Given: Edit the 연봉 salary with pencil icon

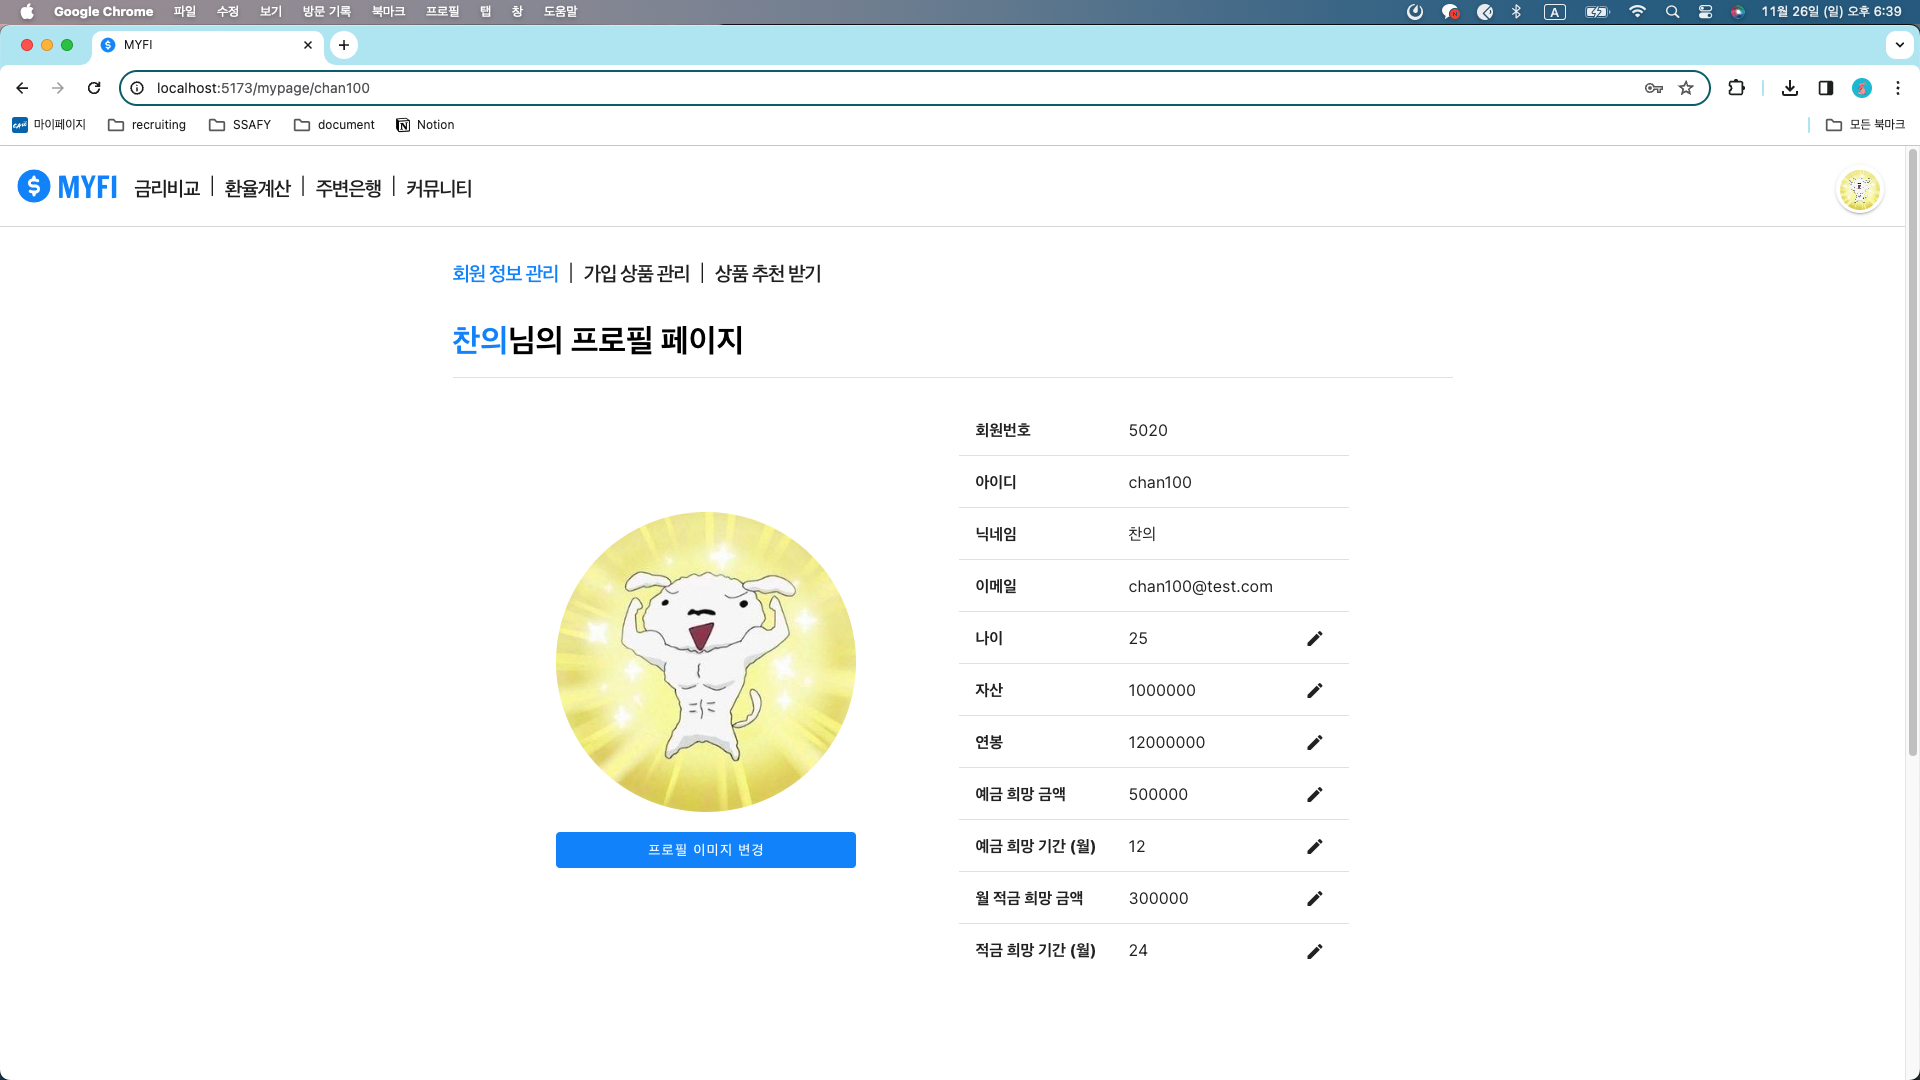Looking at the screenshot, I should 1314,743.
